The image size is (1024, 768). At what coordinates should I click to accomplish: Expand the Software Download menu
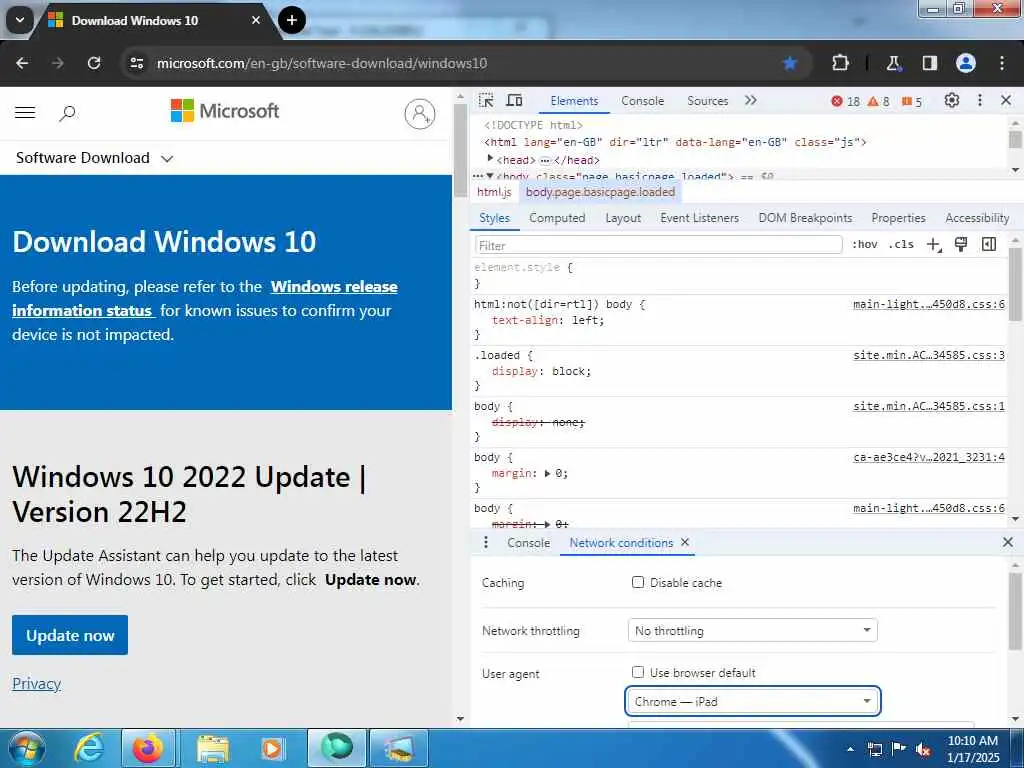(x=94, y=158)
